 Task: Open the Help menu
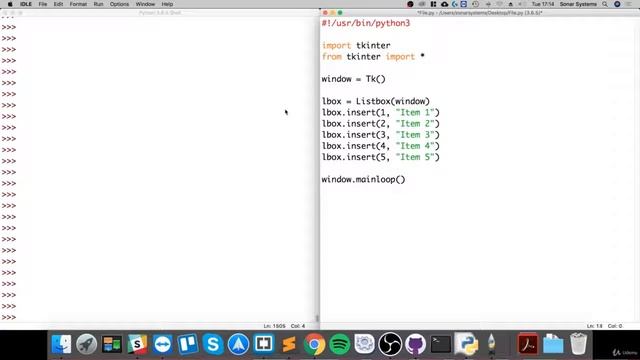click(167, 4)
